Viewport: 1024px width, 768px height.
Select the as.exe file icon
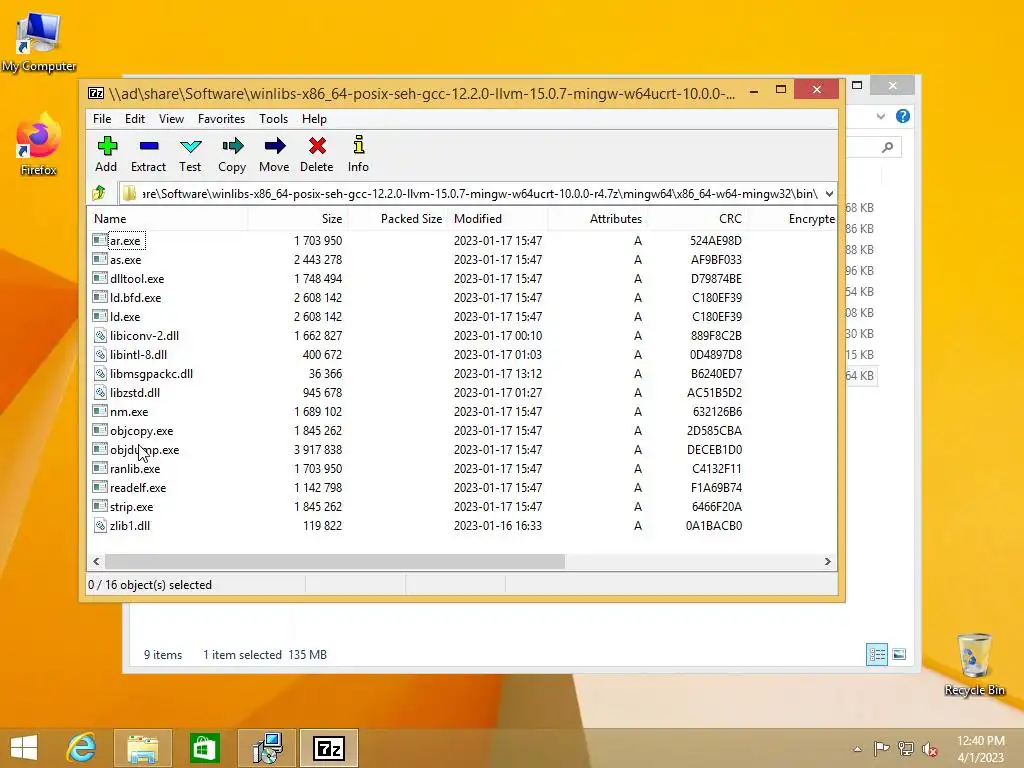(x=100, y=259)
